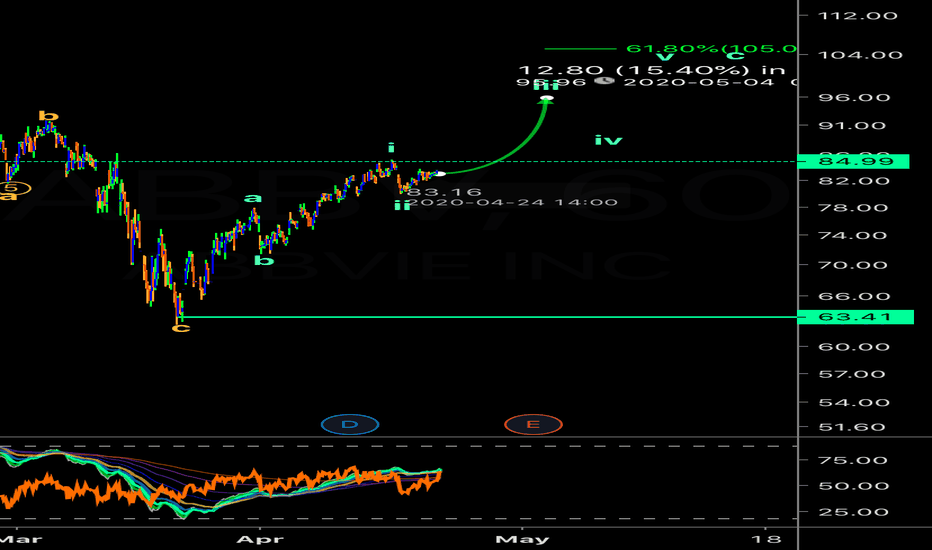Select the green ii wave label
Screen dimensions: 932x550
tap(402, 205)
